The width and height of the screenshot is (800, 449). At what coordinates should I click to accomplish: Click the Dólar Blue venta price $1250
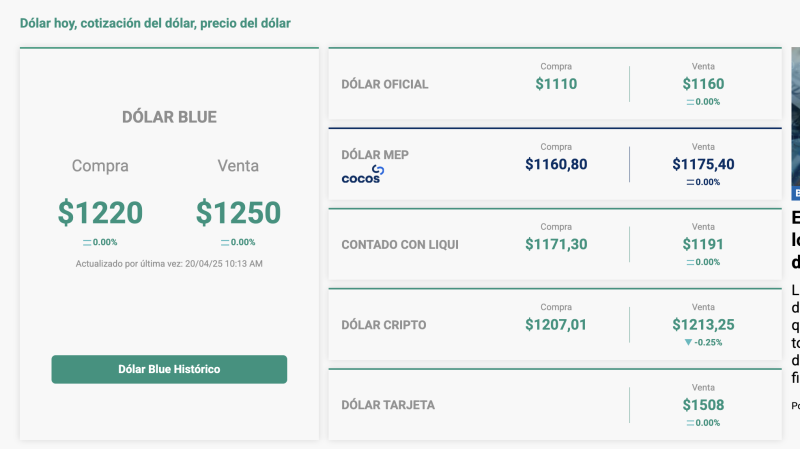238,213
